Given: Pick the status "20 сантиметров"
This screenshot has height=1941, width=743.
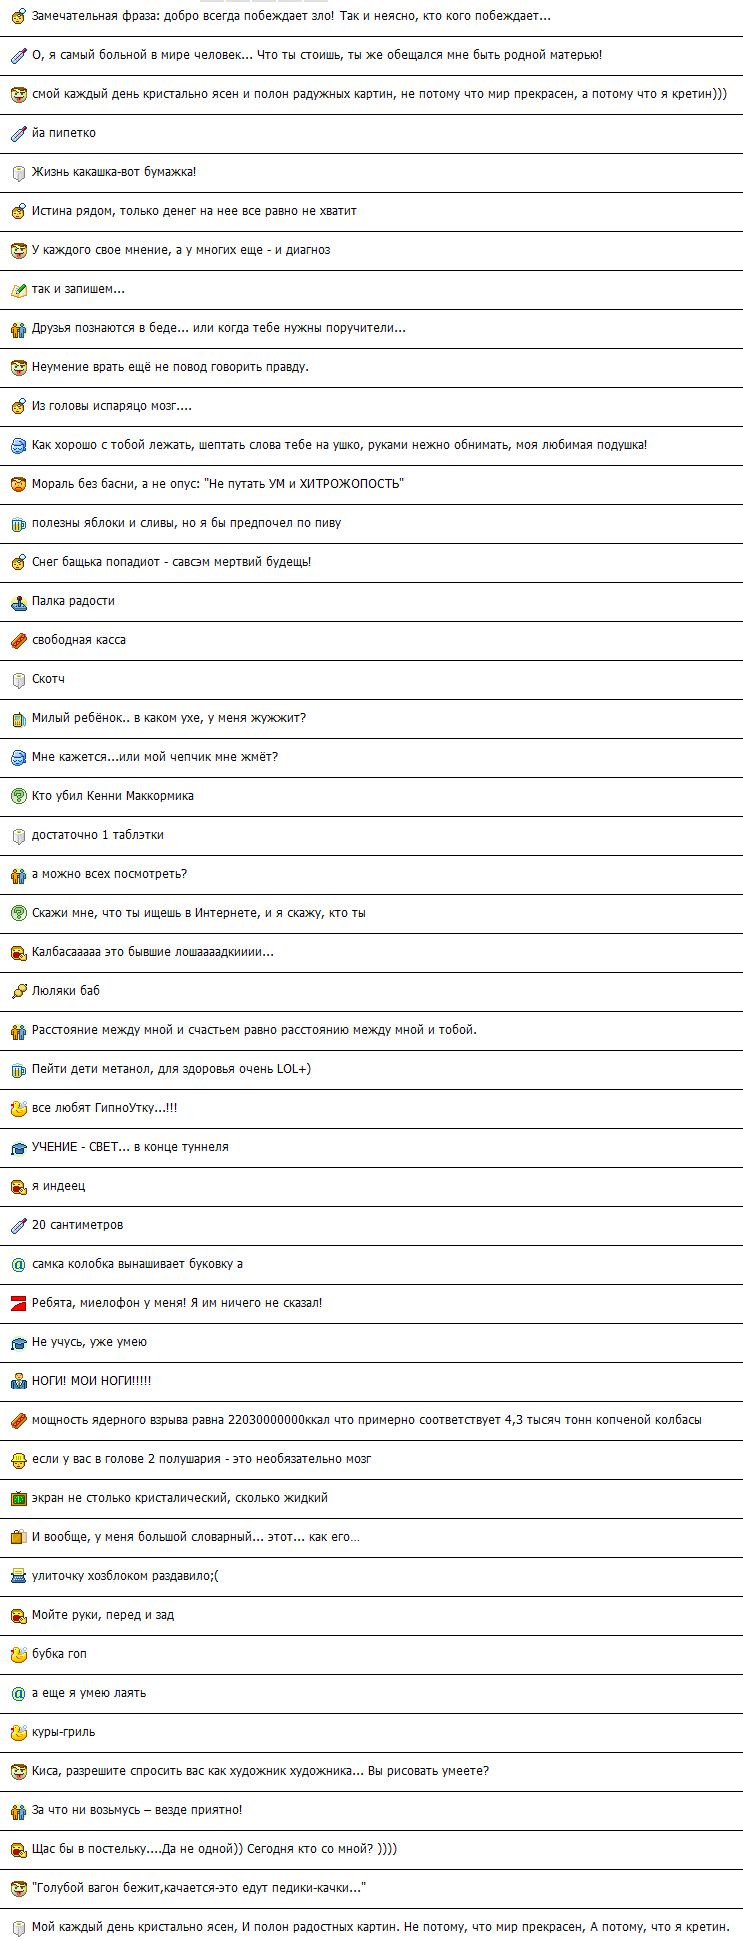Looking at the screenshot, I should (78, 1225).
